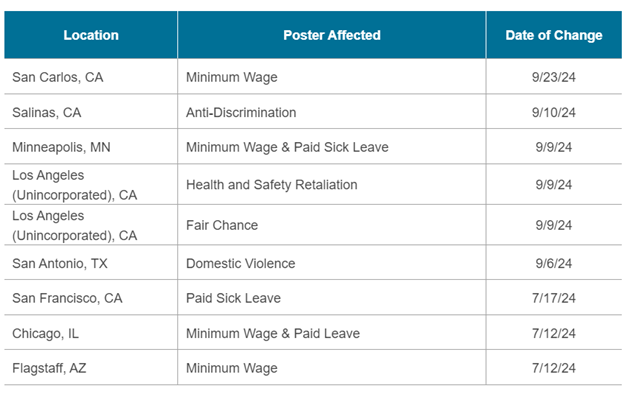624x408 pixels.
Task: Select Minimum Wage & Paid Leave cell
Action: tap(272, 333)
